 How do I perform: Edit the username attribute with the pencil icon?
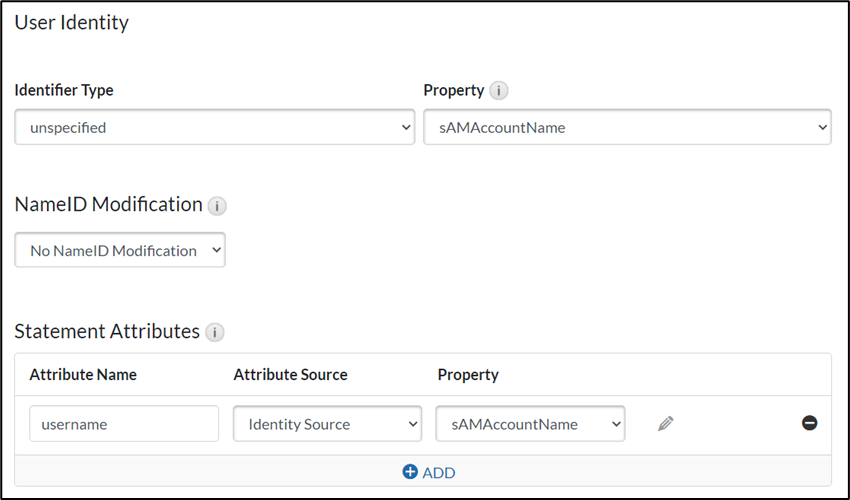(x=666, y=424)
